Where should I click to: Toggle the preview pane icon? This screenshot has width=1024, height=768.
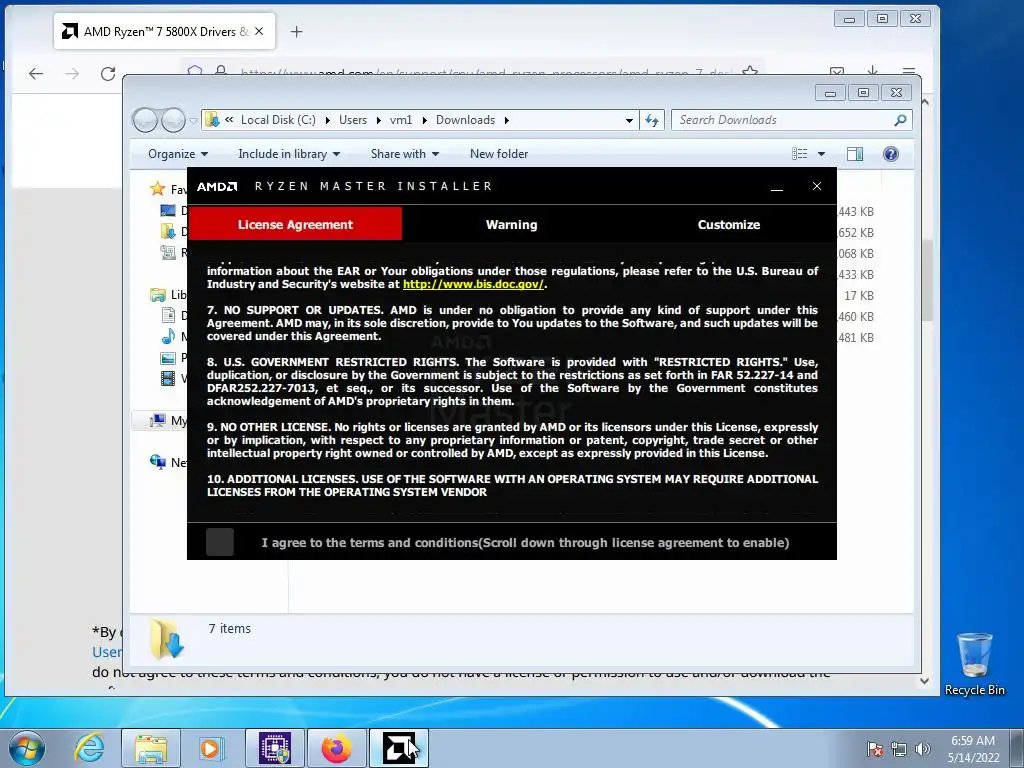pyautogui.click(x=854, y=154)
